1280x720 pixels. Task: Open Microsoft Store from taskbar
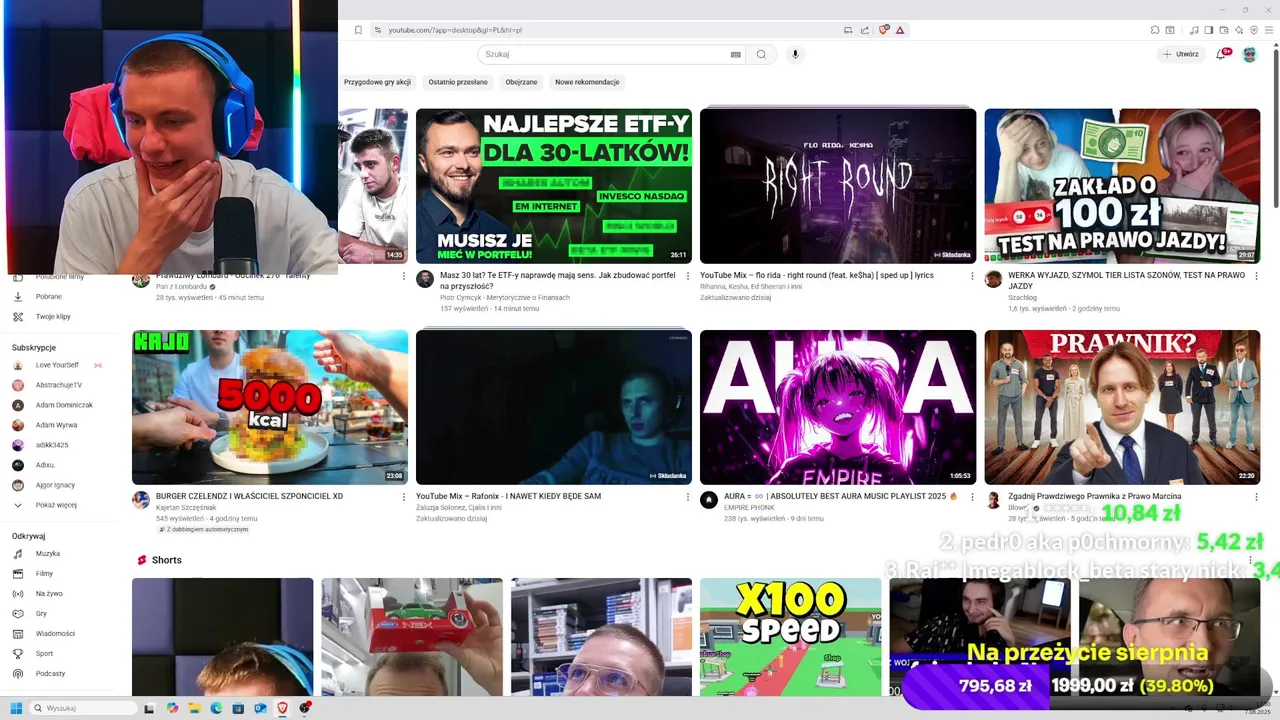coord(238,708)
